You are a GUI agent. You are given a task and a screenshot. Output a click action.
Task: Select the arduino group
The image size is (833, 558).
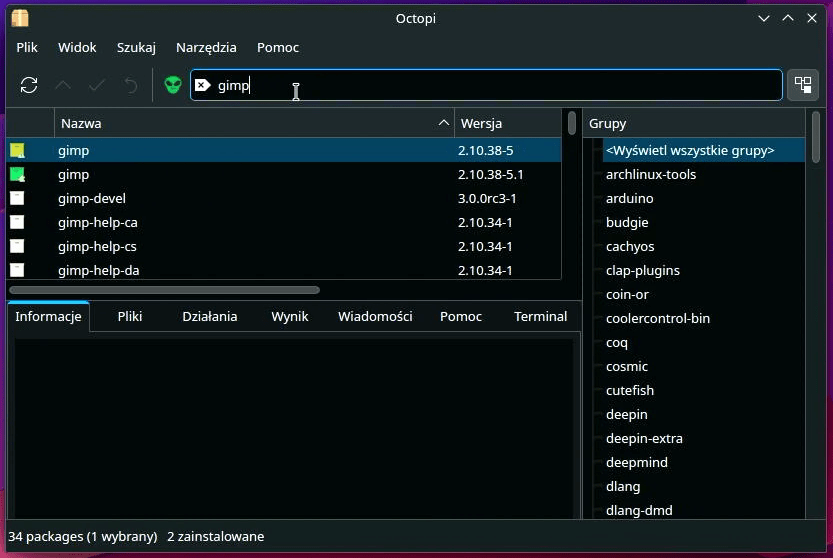(630, 198)
